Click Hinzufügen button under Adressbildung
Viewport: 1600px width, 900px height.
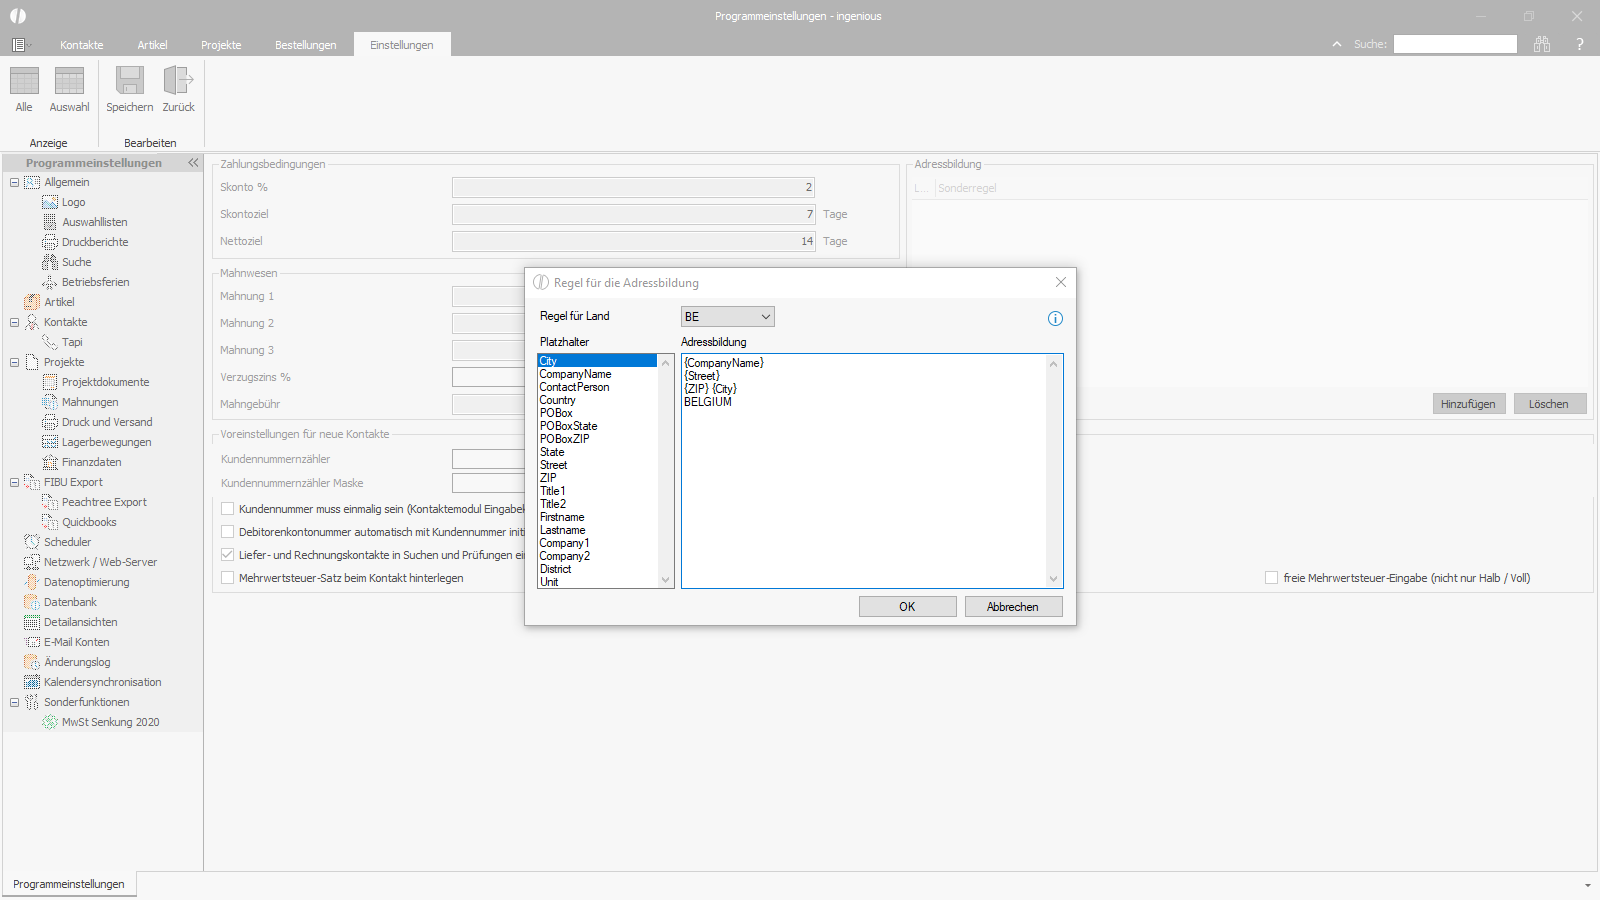(1469, 404)
